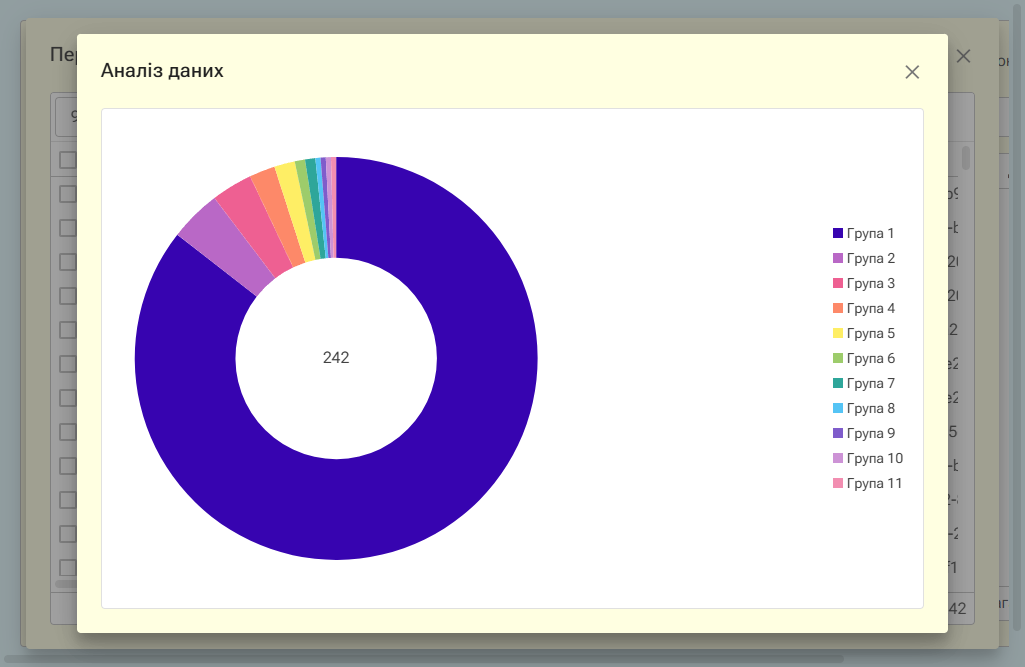Toggle Група 3 visibility in the legend
This screenshot has height=667, width=1025.
pos(868,283)
